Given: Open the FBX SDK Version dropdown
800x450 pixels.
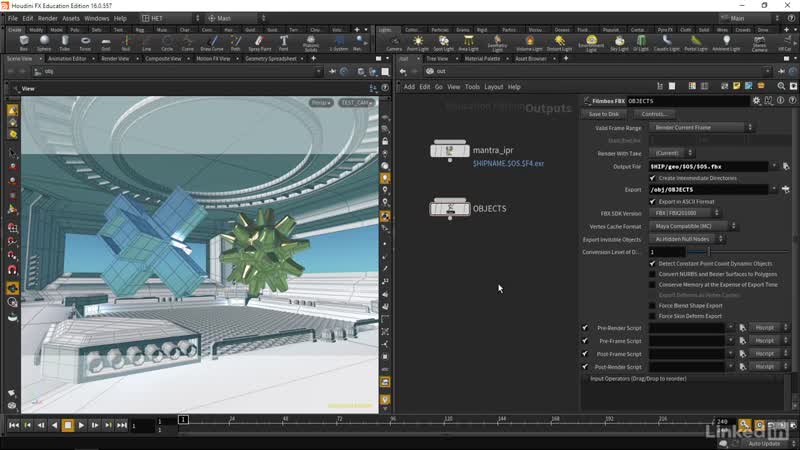Looking at the screenshot, I should coord(684,213).
